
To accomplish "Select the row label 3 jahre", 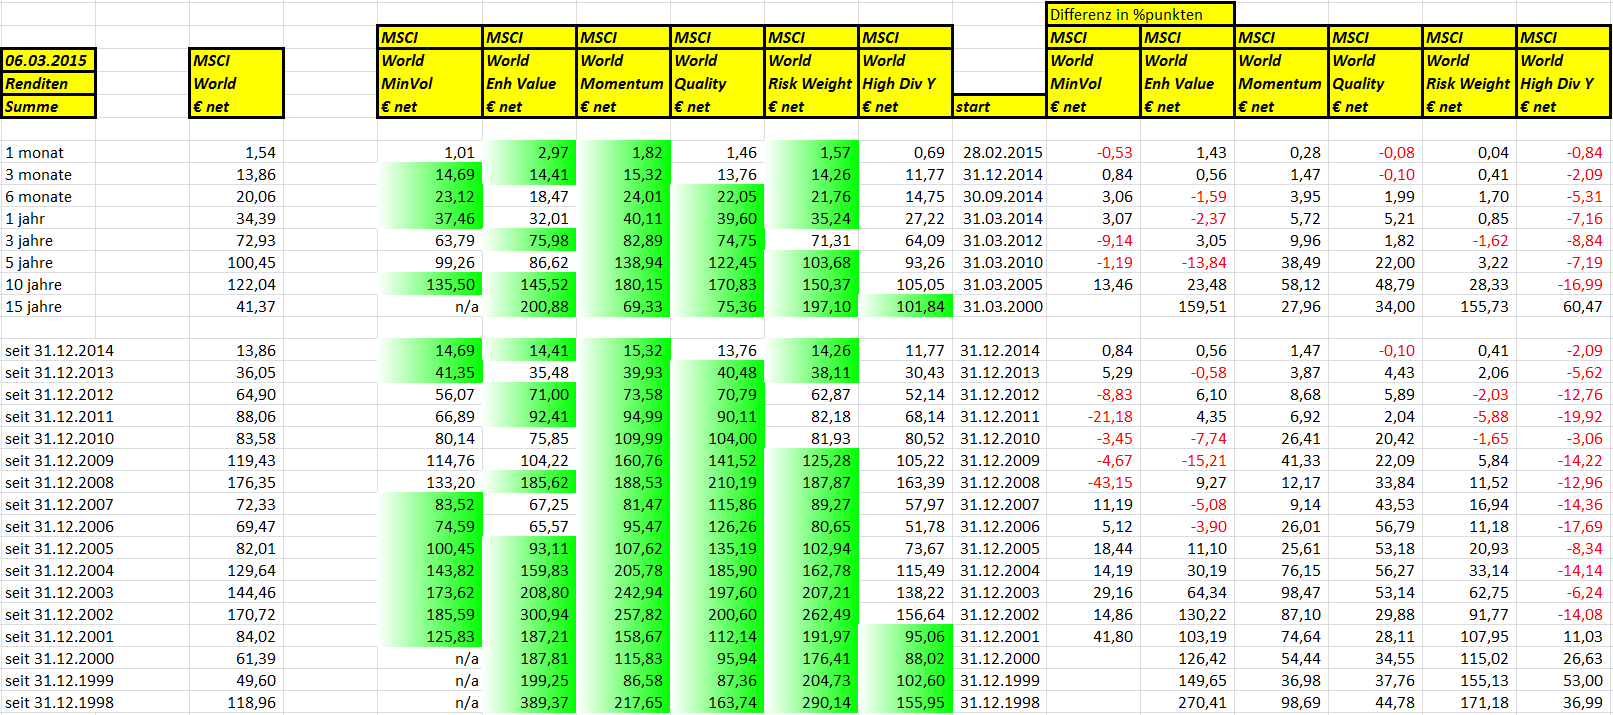I will click(x=29, y=241).
